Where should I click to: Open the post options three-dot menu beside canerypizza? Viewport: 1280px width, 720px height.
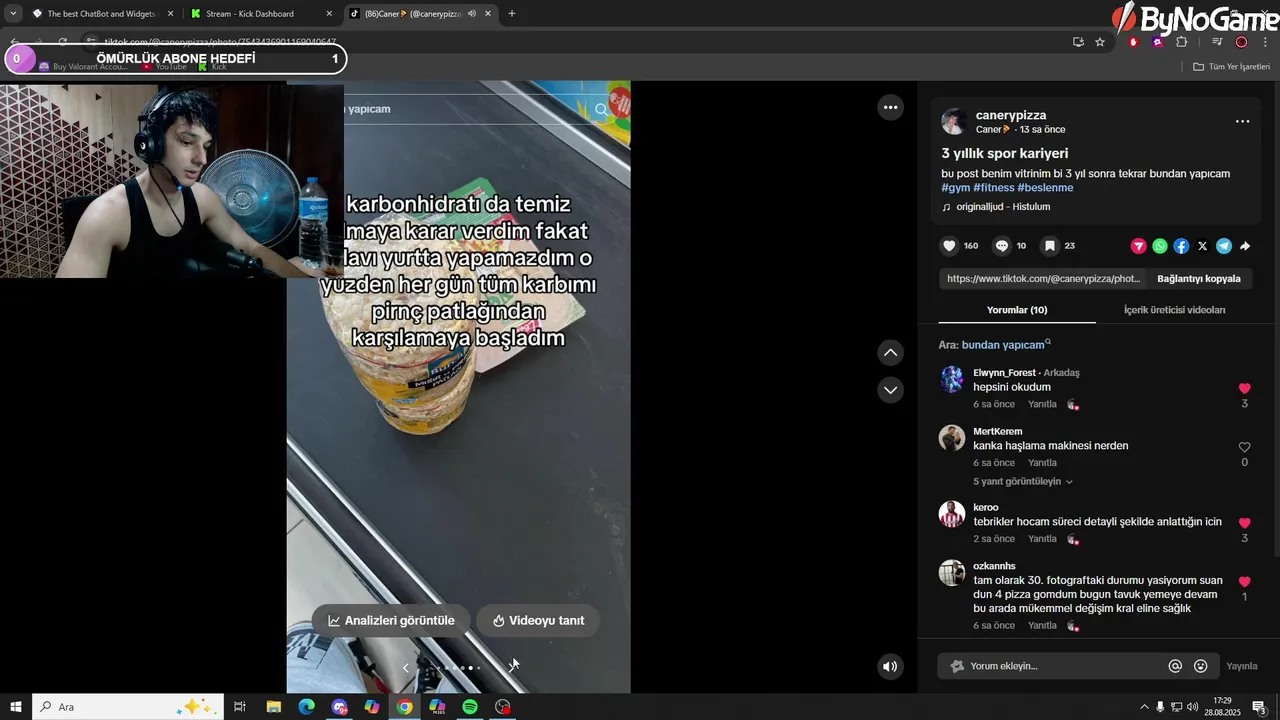coord(1242,121)
